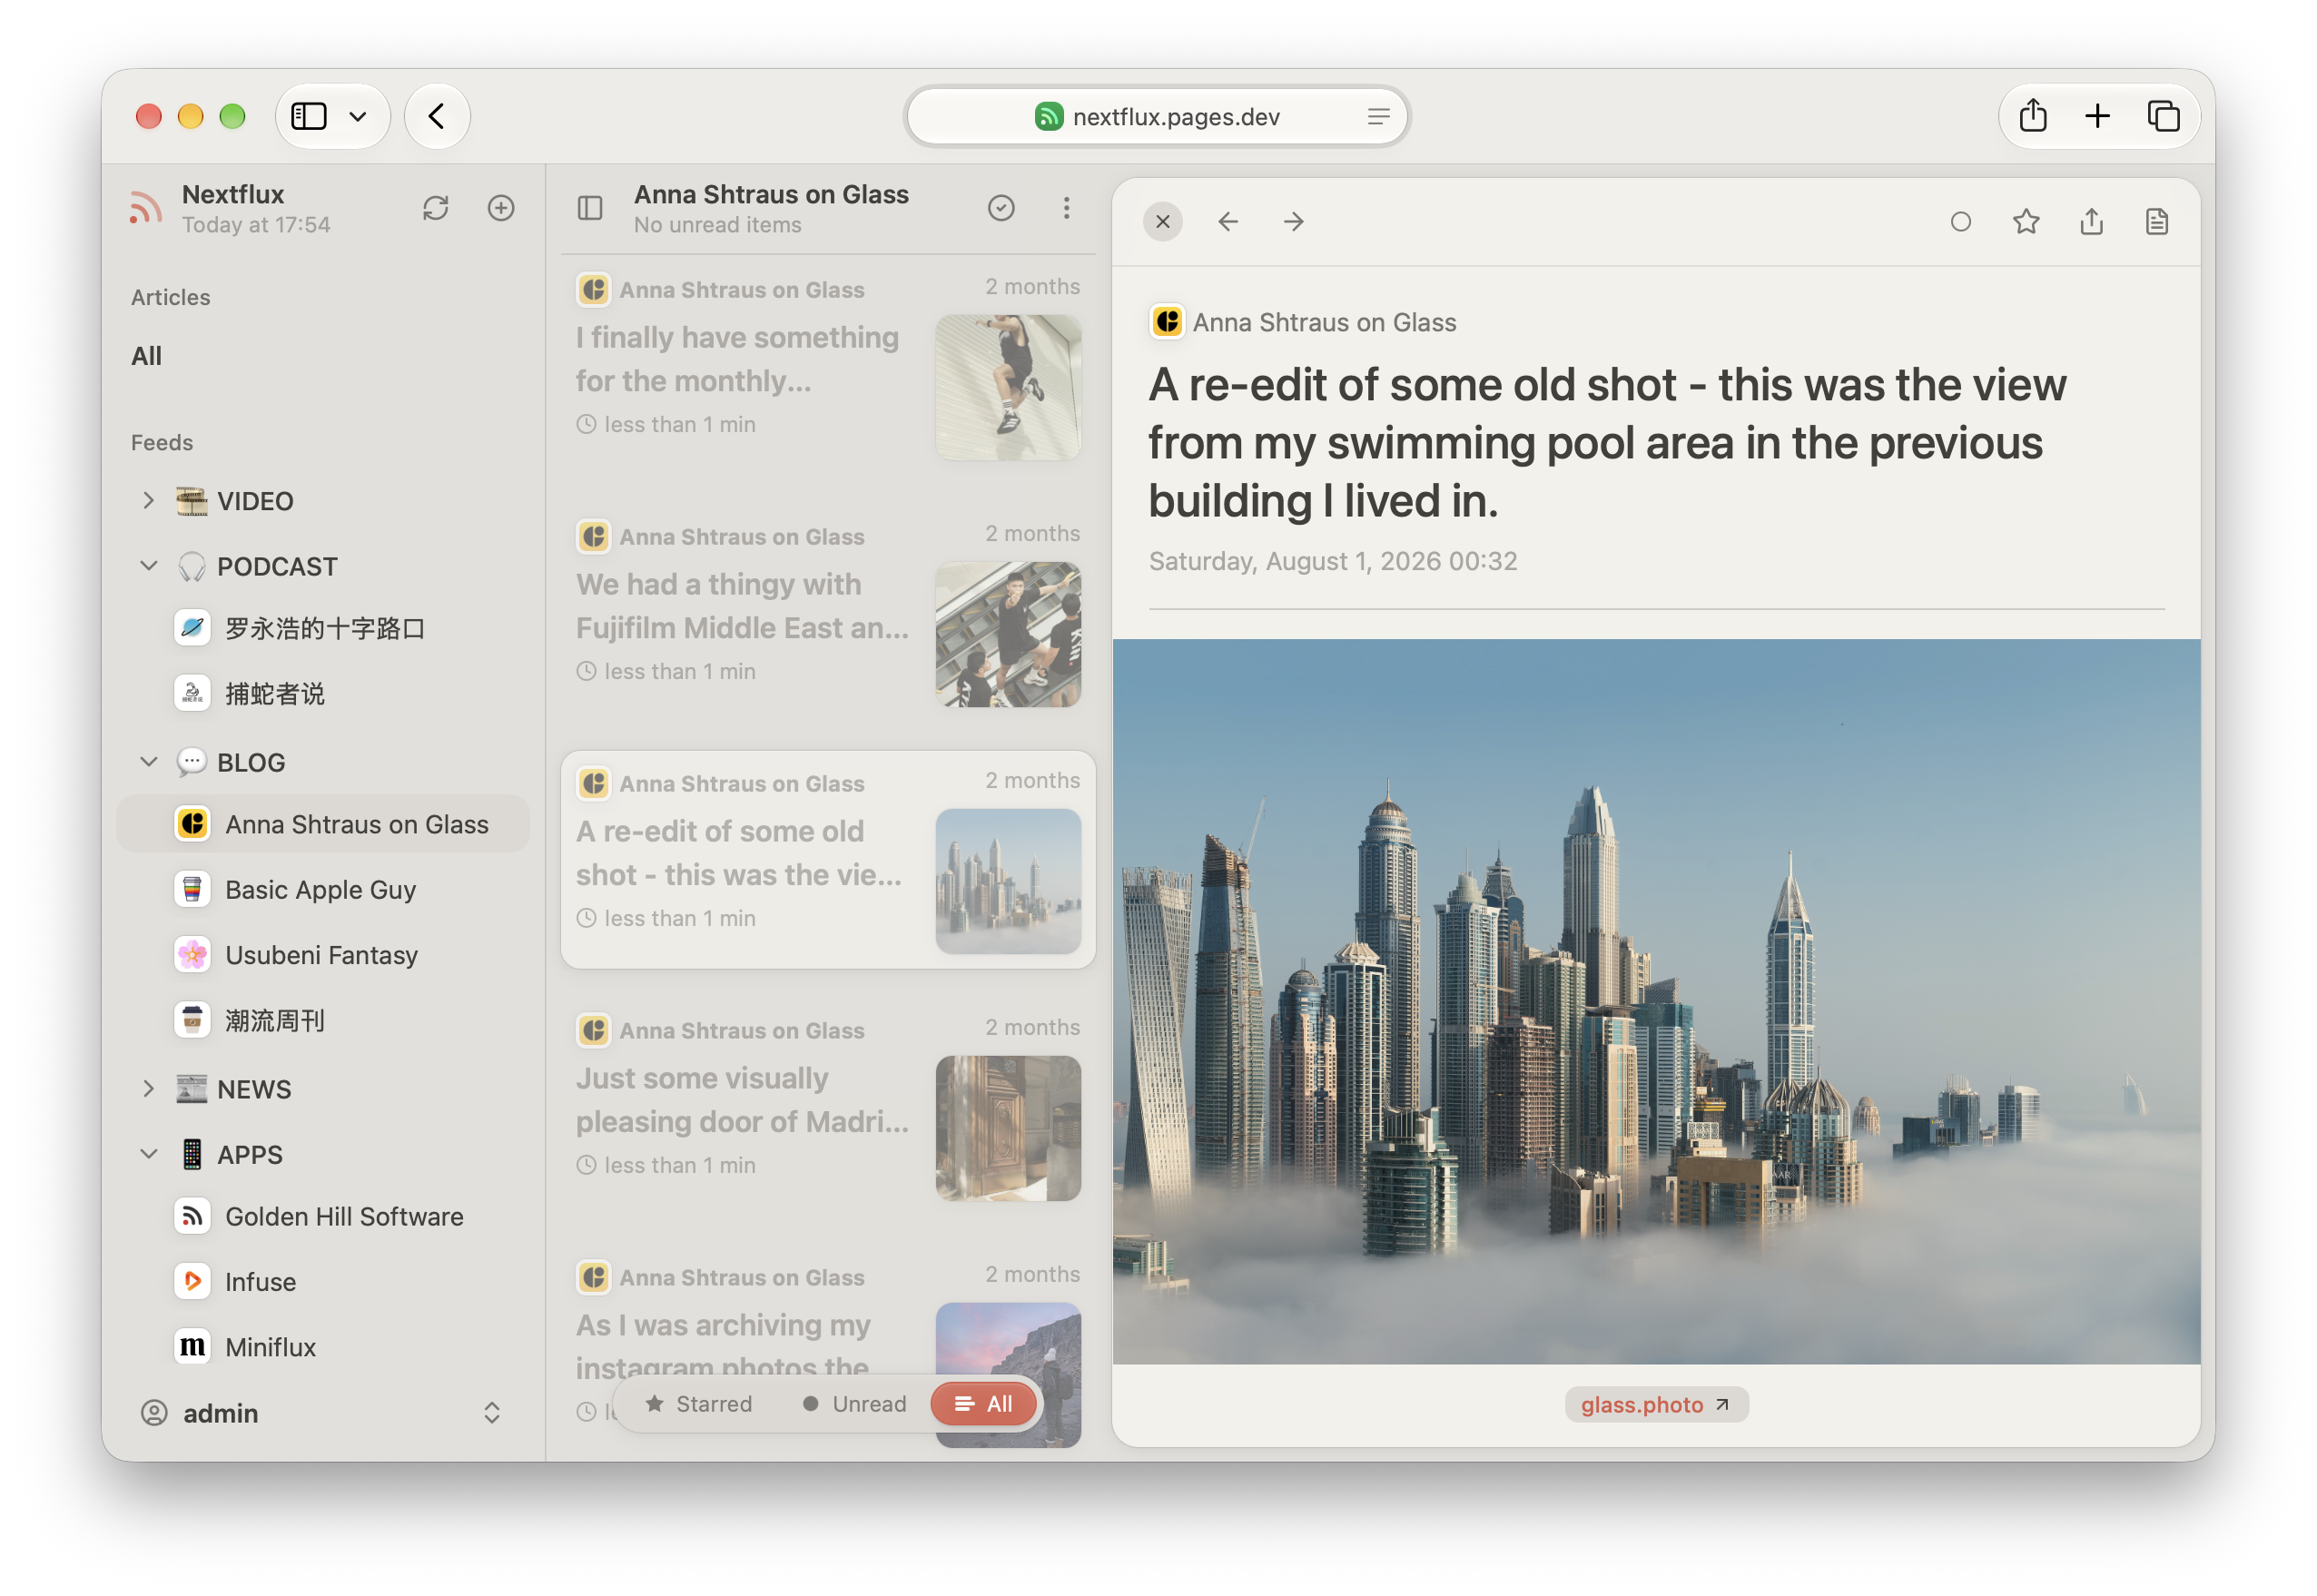Filter list to Unread items
The width and height of the screenshot is (2317, 1596).
point(854,1404)
